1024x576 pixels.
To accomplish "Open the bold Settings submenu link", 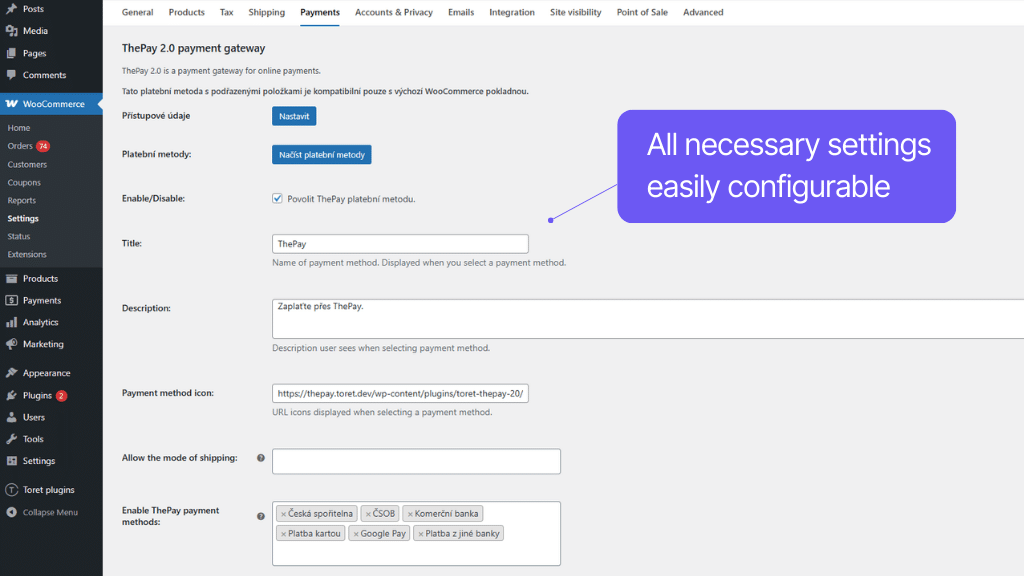I will [23, 219].
